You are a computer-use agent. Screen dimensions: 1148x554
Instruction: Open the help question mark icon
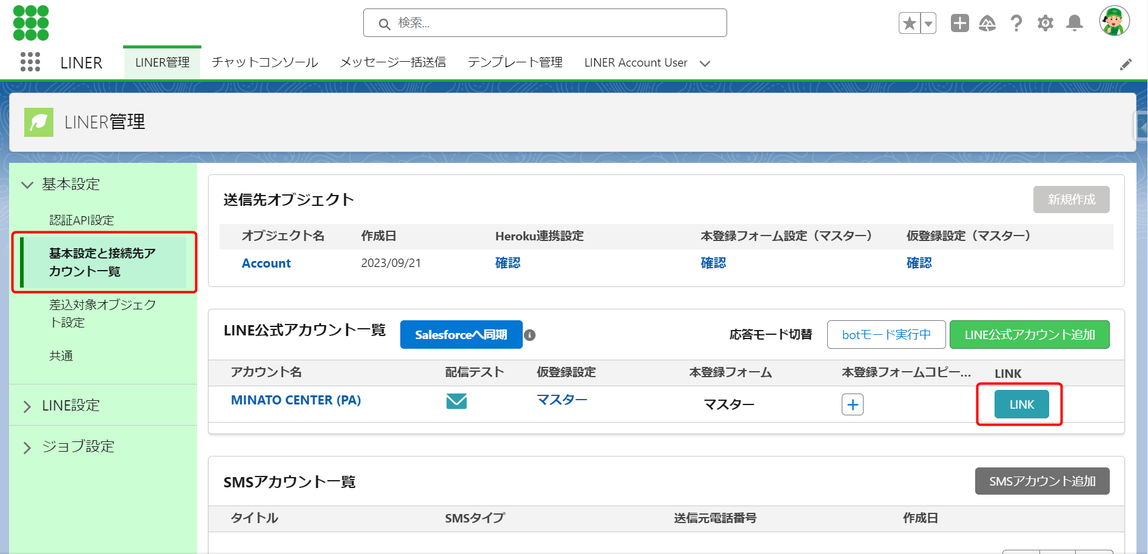(x=1016, y=23)
